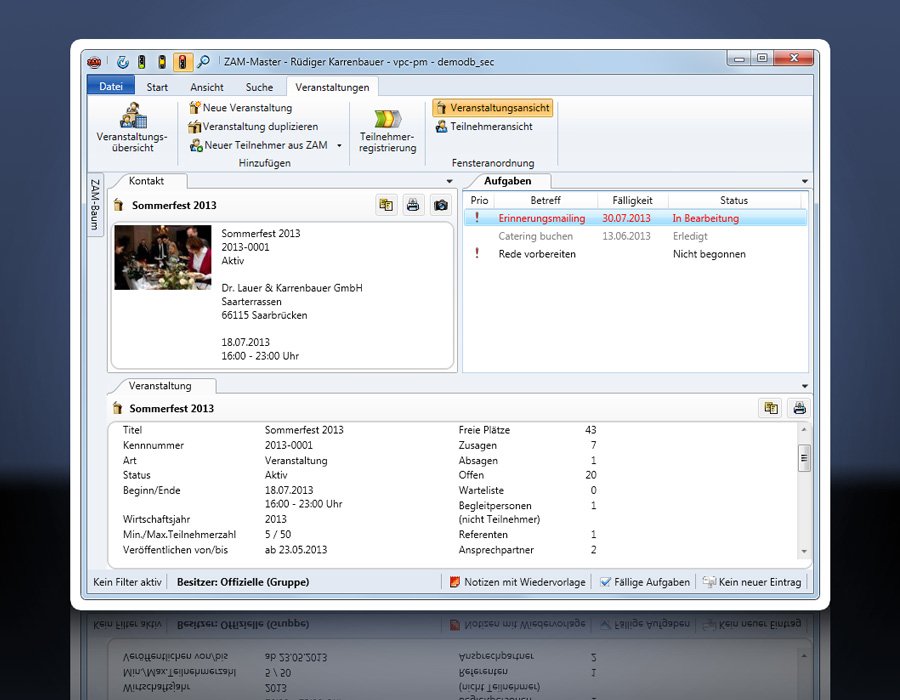
Task: Sort tasks by Status column
Action: tap(734, 200)
